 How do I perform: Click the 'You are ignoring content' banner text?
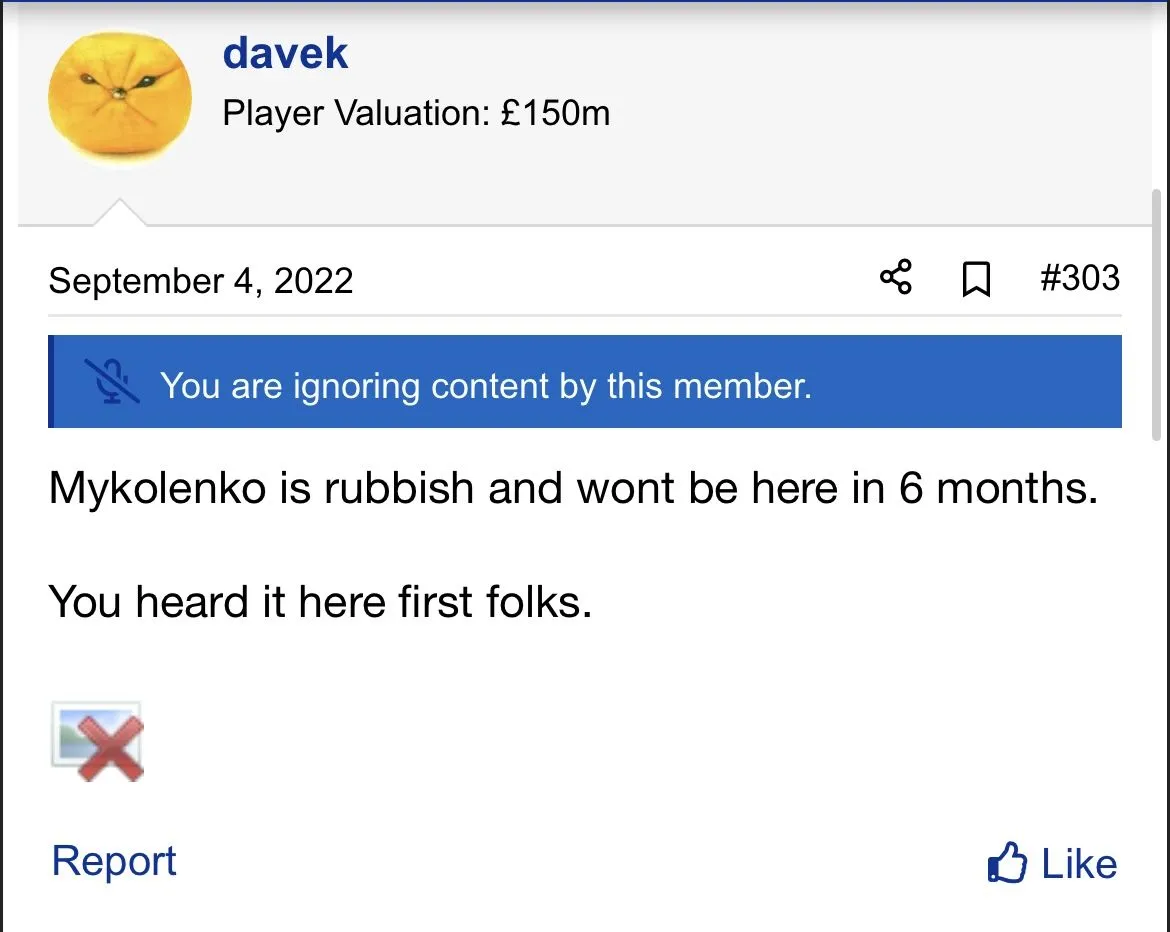coord(485,385)
